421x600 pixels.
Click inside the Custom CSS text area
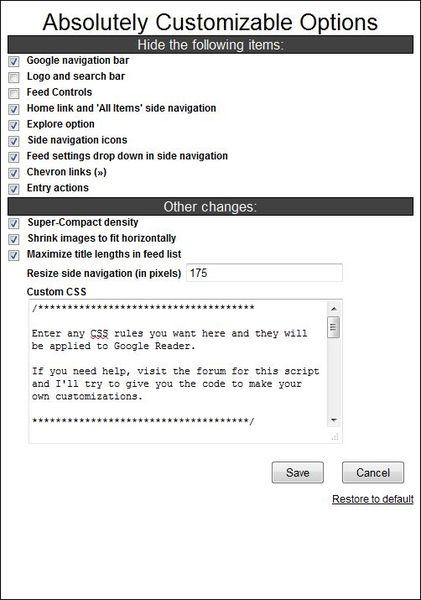[x=178, y=371]
